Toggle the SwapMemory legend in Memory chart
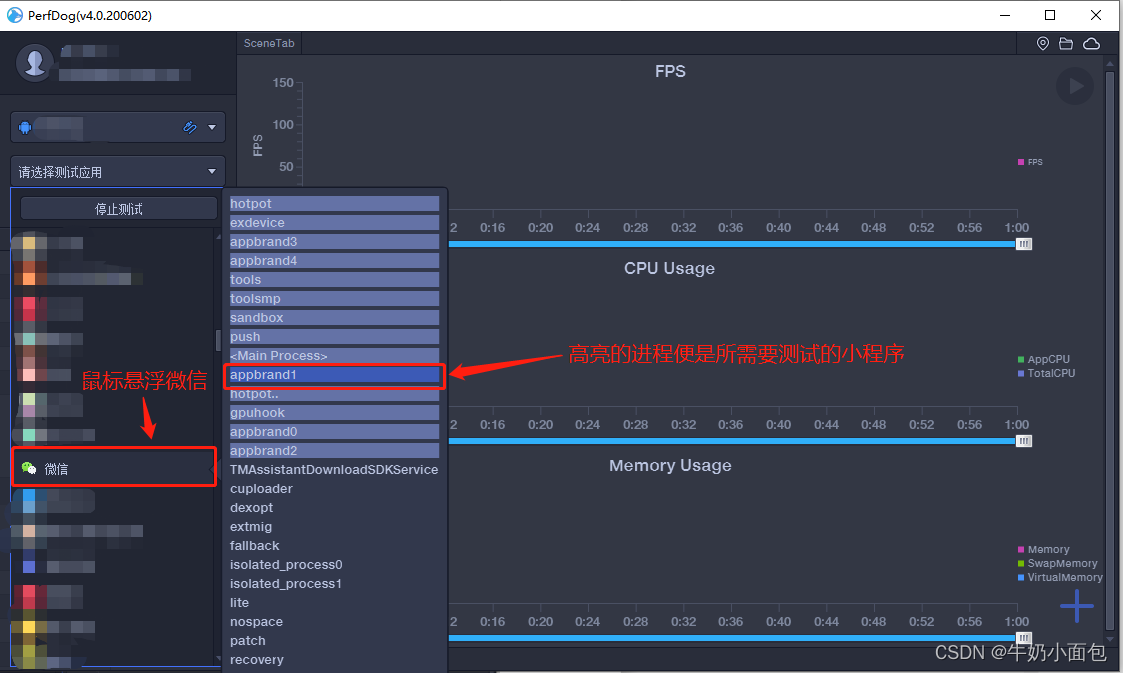The height and width of the screenshot is (673, 1123). pyautogui.click(x=1057, y=563)
